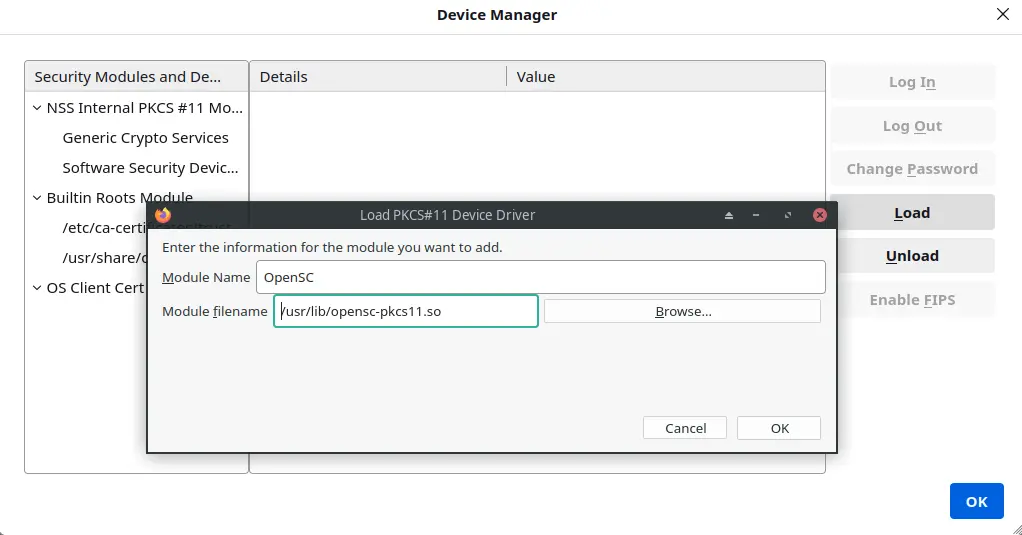Click the Firefox icon in dialog titlebar
The image size is (1022, 535).
tap(163, 215)
